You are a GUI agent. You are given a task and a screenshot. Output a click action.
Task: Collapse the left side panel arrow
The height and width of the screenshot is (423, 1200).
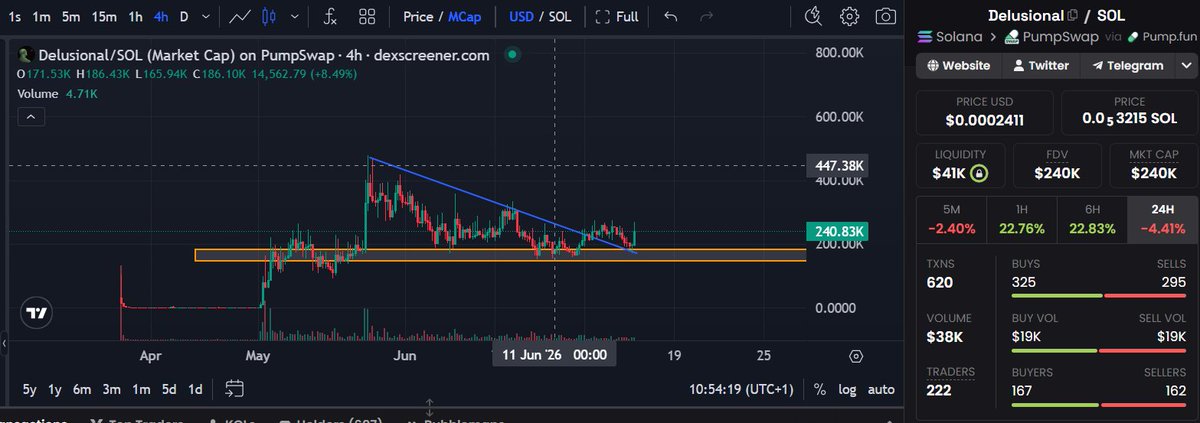click(x=3, y=344)
